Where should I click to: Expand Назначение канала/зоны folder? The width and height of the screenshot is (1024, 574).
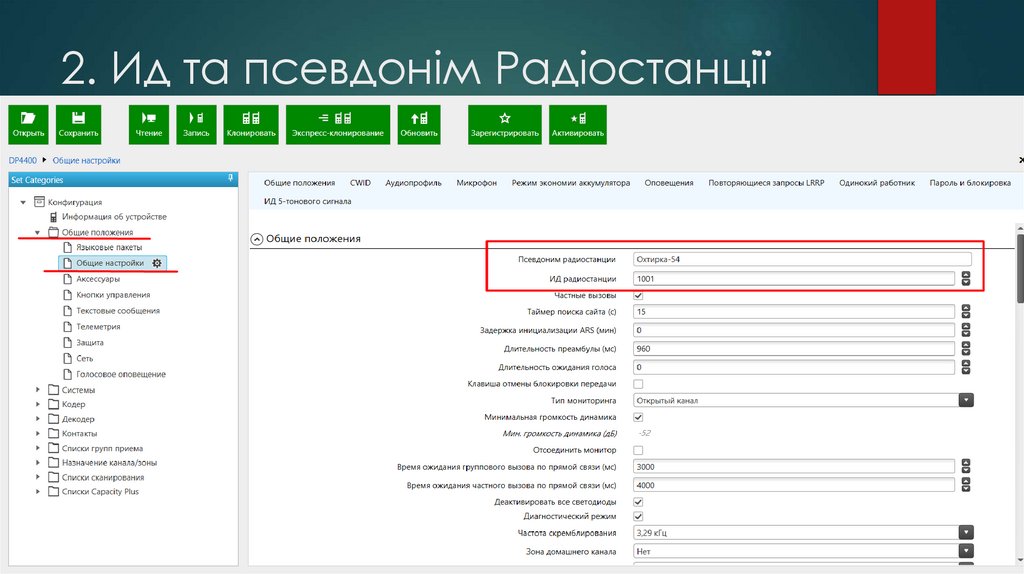(x=37, y=462)
